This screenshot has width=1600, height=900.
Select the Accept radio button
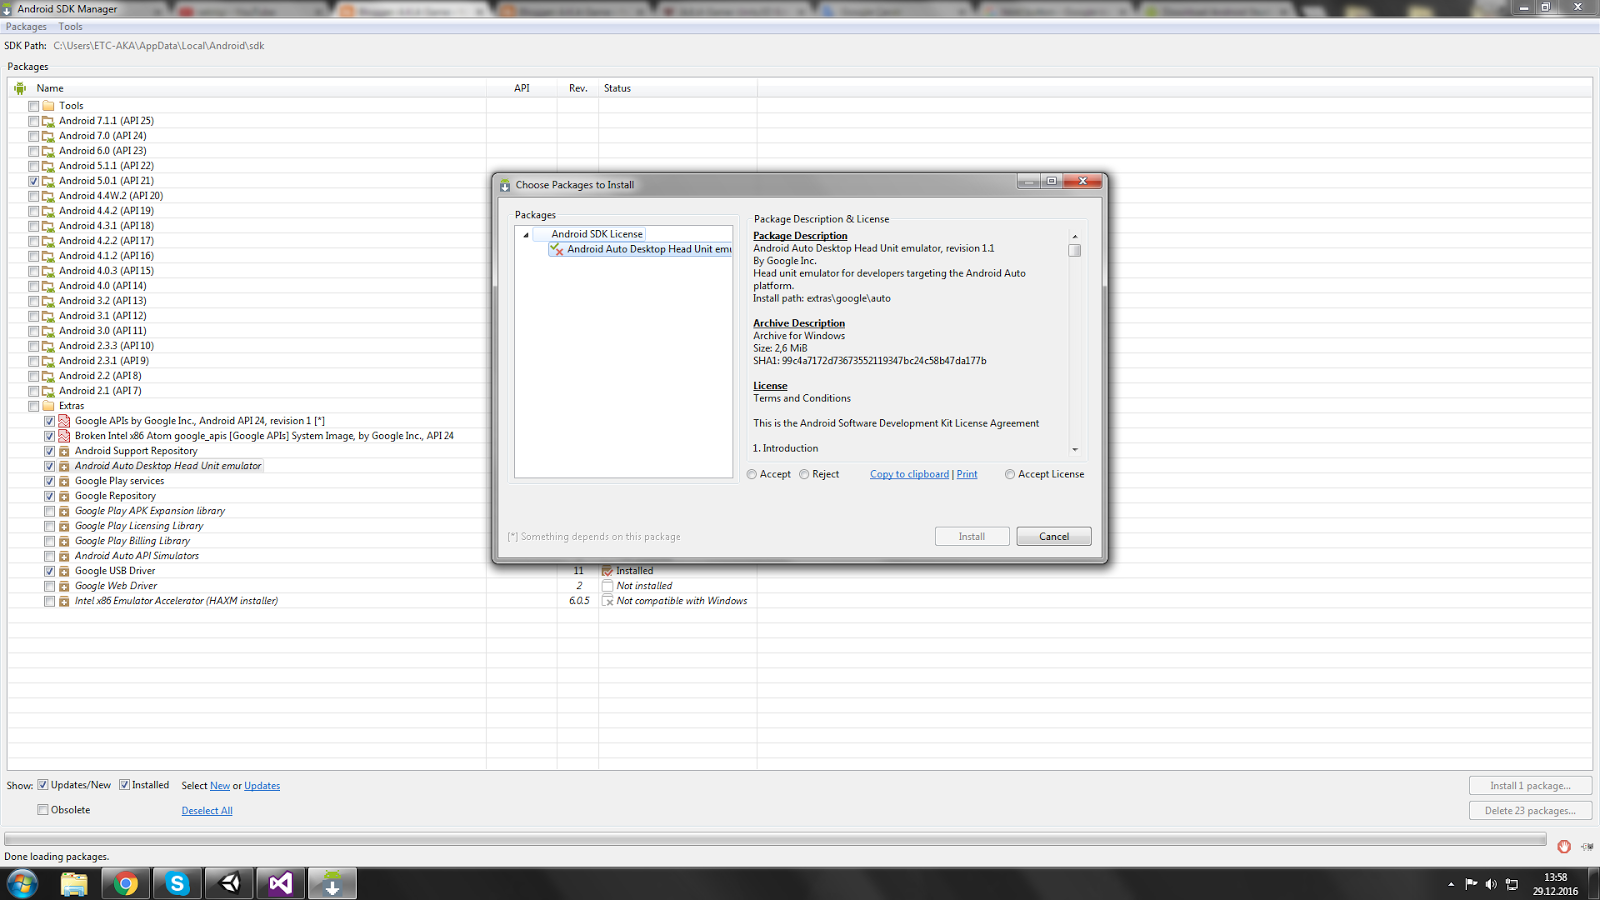752,475
